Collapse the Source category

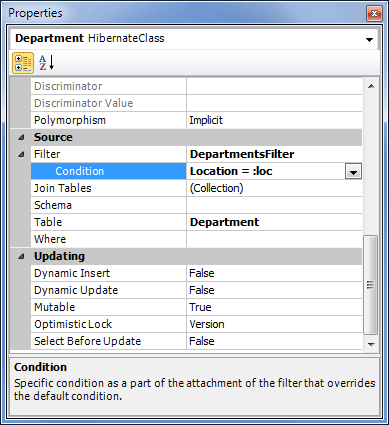tap(22, 137)
